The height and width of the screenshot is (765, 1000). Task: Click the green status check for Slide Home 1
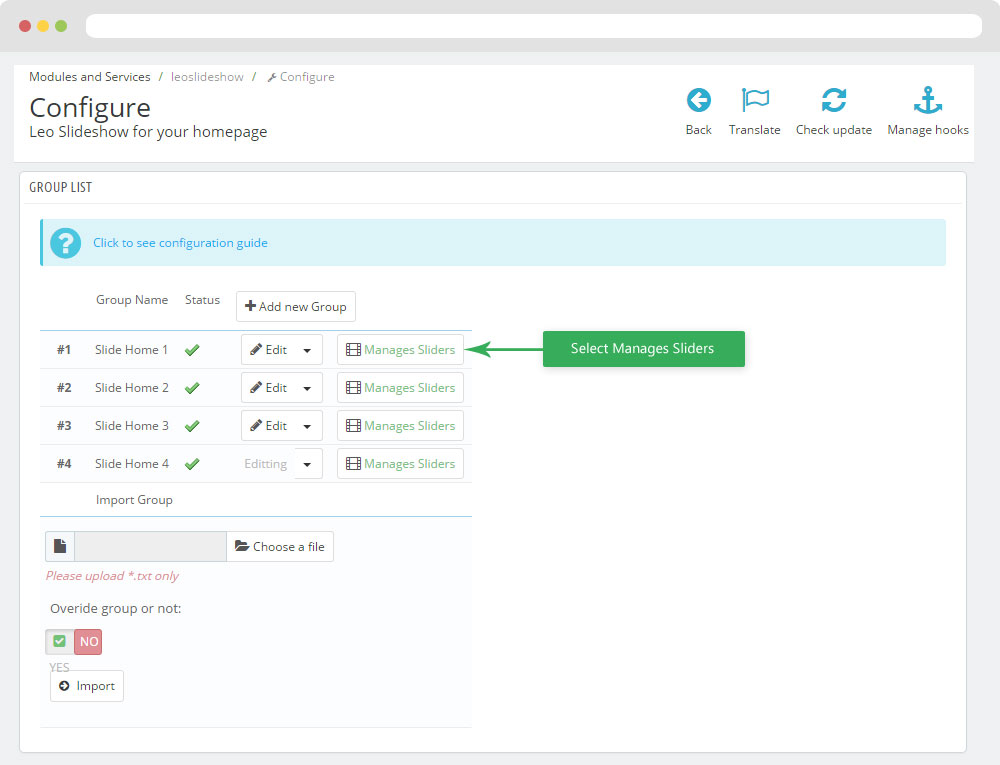click(192, 350)
